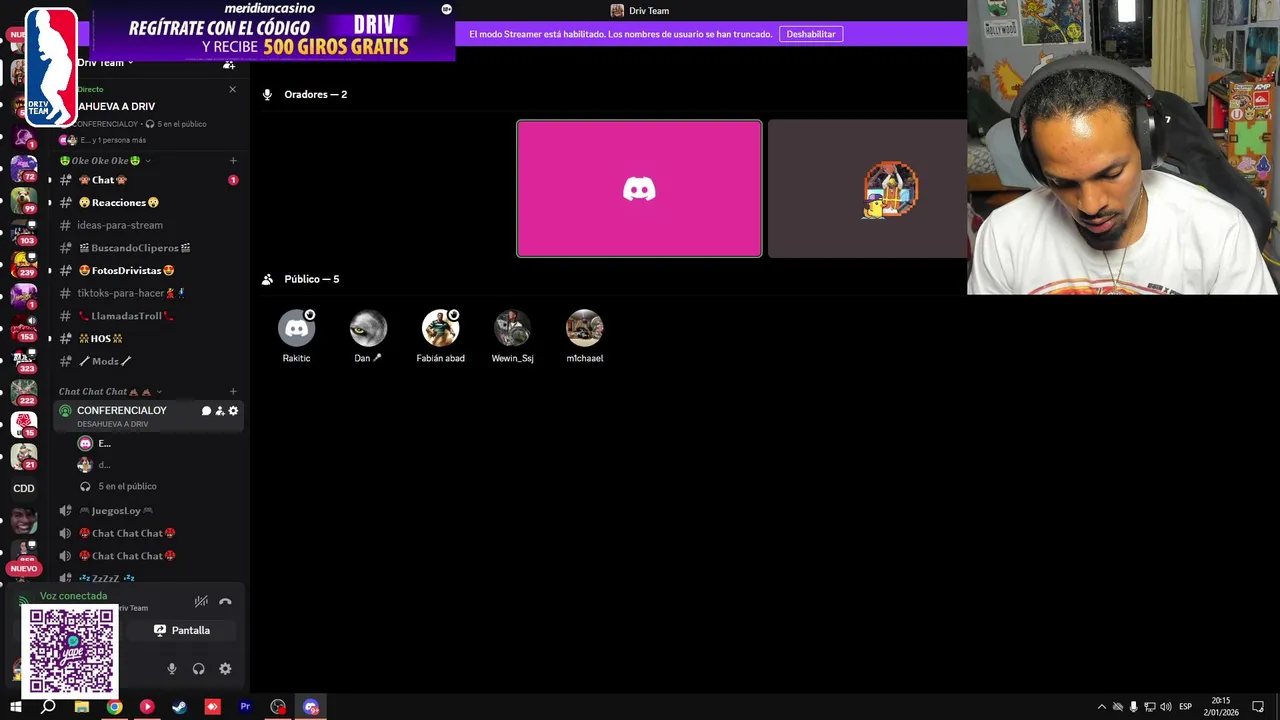Disconnect from voice with the hang-up icon
The width and height of the screenshot is (1280, 720).
point(225,601)
